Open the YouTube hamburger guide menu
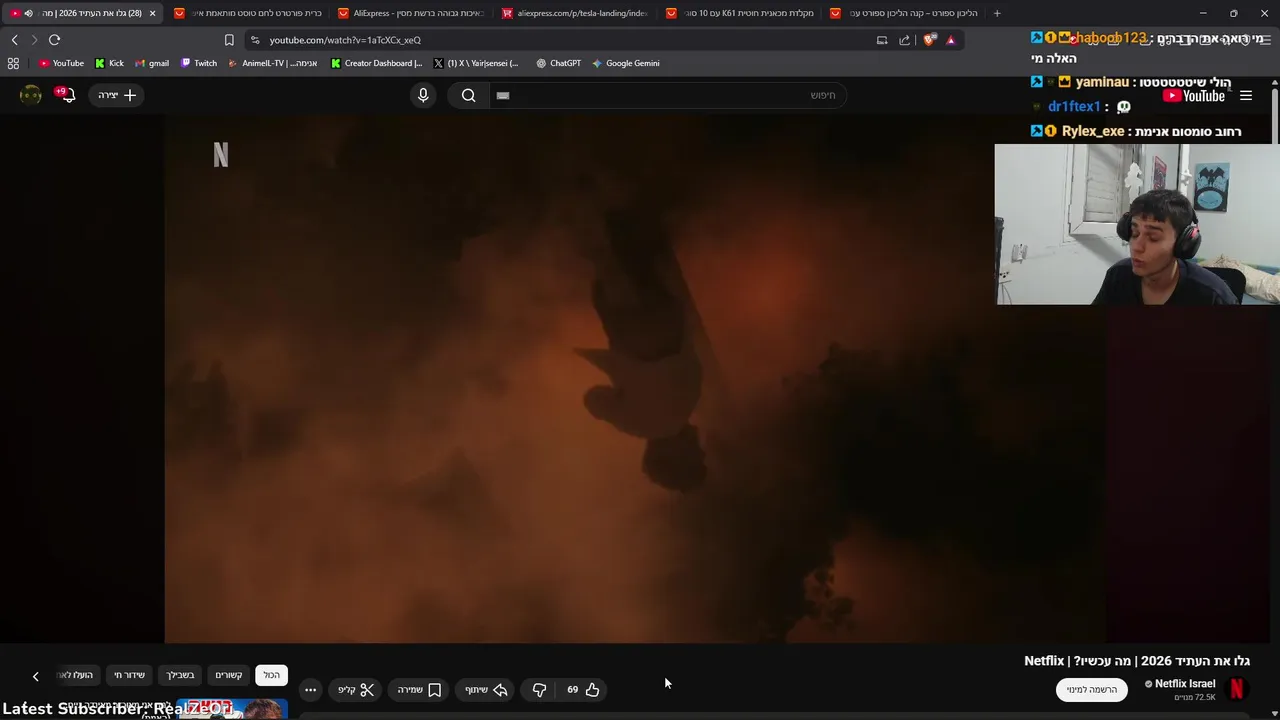 (1246, 96)
